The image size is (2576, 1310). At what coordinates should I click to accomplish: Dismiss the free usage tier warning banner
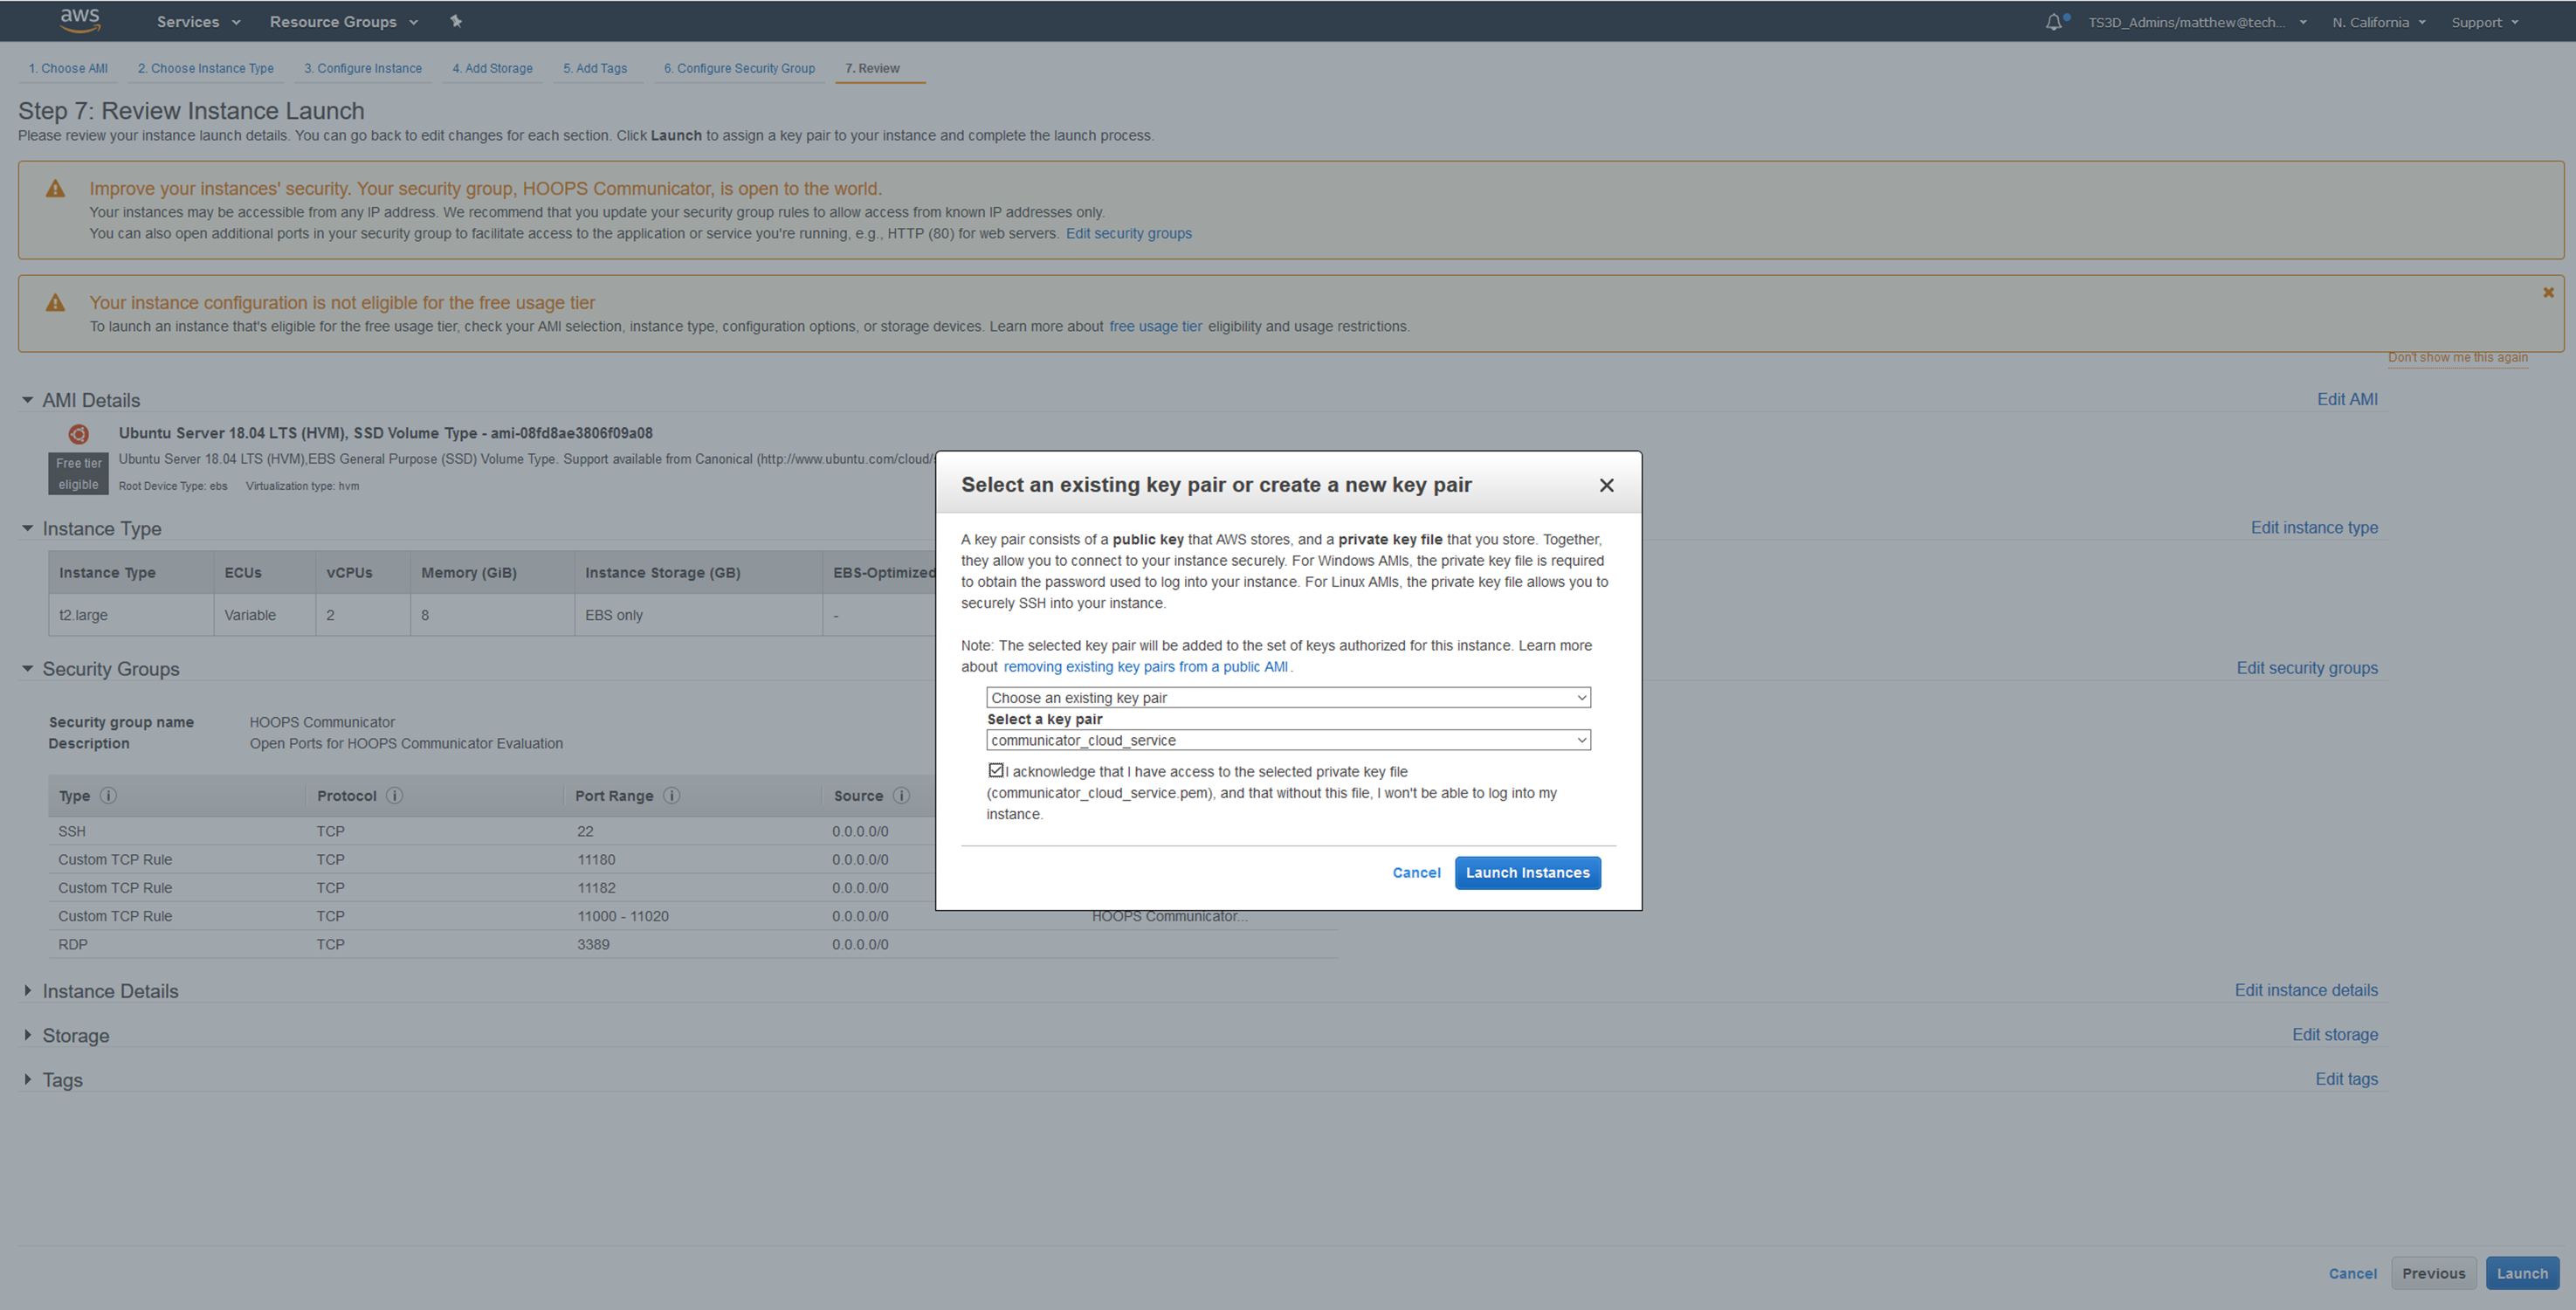2548,292
